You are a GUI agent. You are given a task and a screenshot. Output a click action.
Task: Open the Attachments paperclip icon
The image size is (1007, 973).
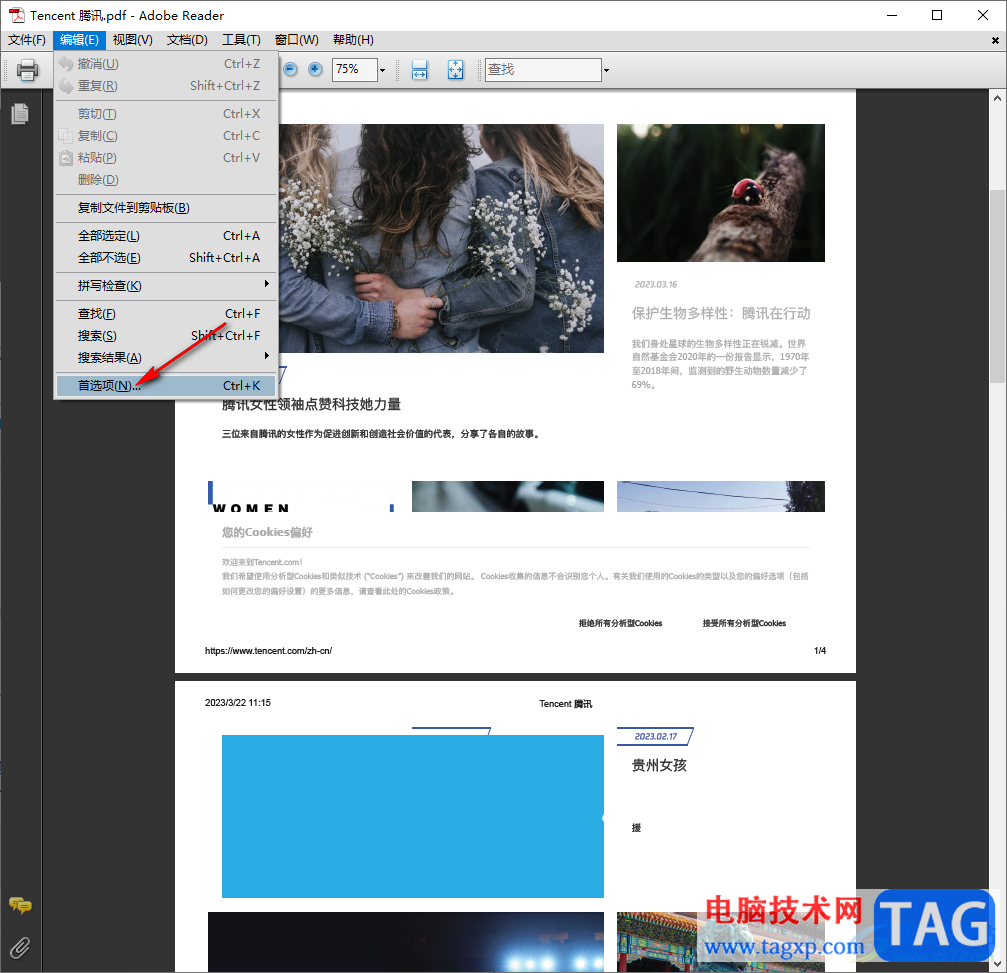(x=20, y=947)
